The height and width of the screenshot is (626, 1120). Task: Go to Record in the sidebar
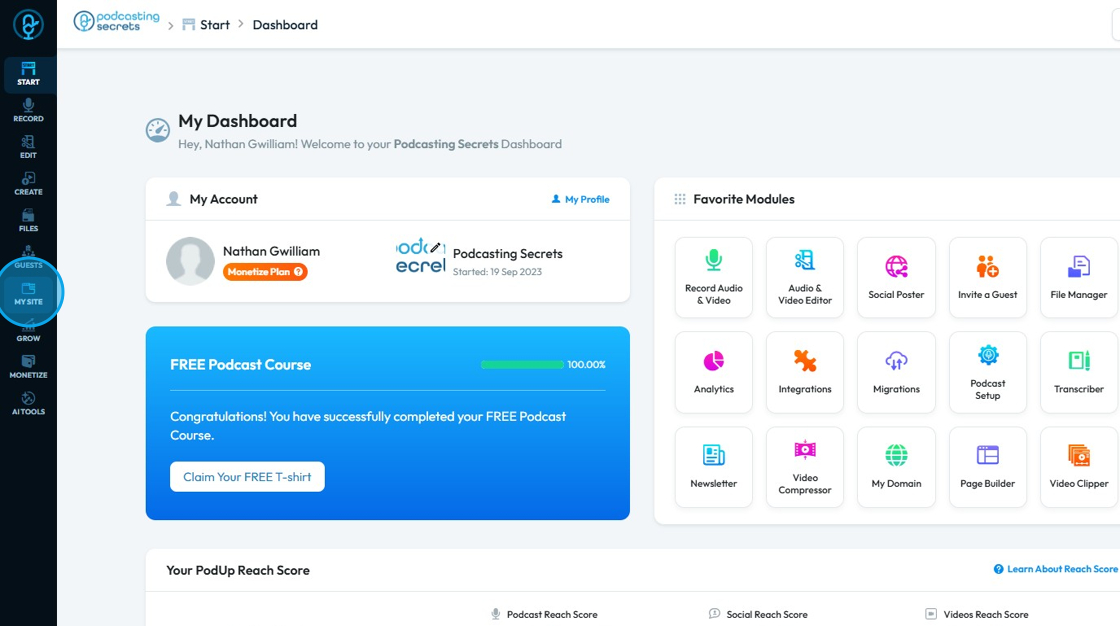point(29,111)
